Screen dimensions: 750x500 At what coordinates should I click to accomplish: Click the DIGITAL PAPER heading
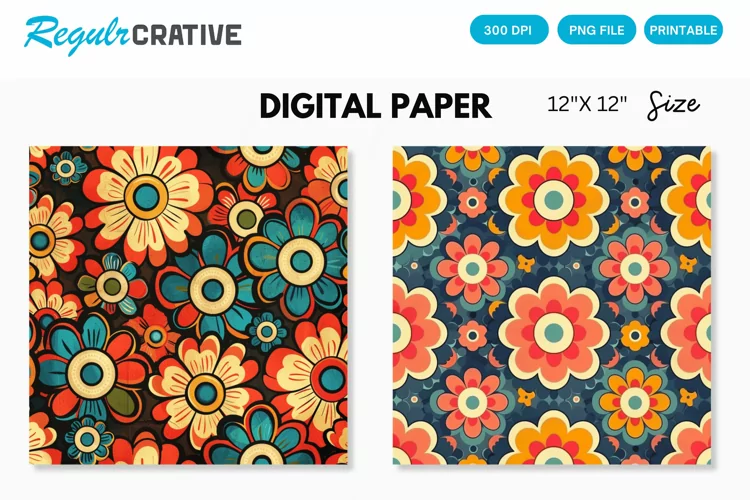pos(375,106)
